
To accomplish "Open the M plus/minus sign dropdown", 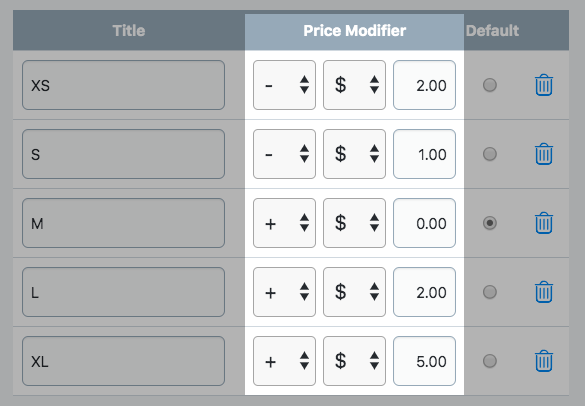I will click(284, 223).
